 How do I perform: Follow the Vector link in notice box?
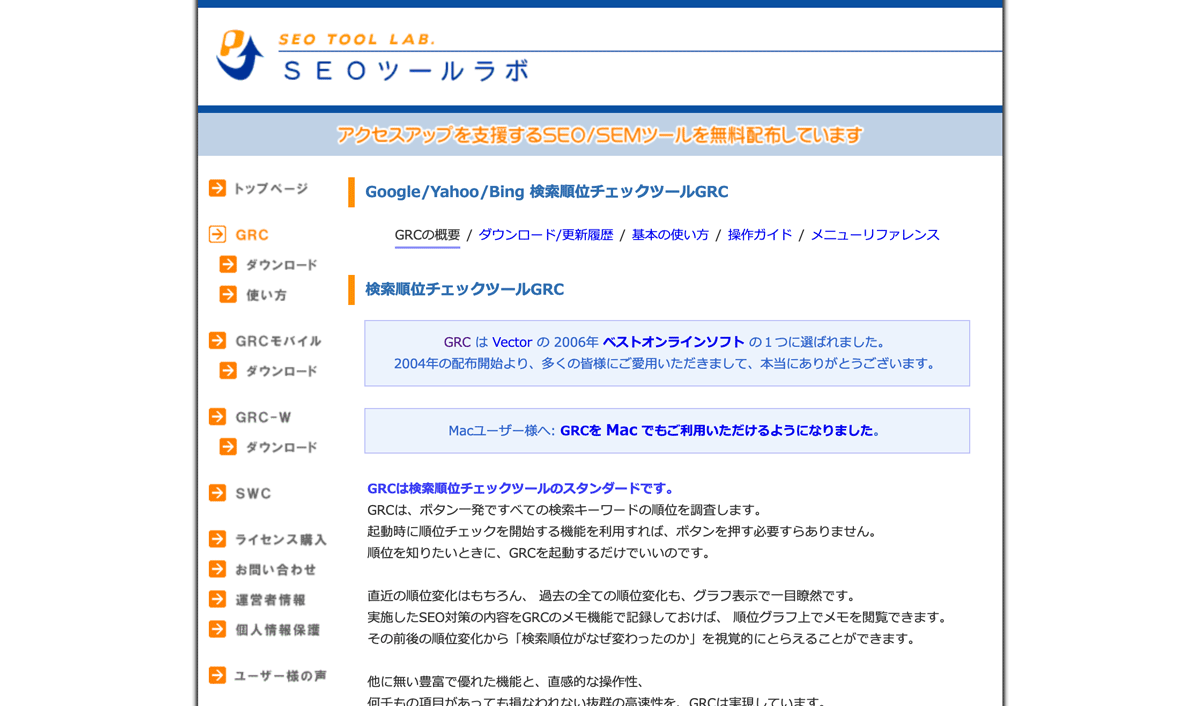tap(512, 342)
